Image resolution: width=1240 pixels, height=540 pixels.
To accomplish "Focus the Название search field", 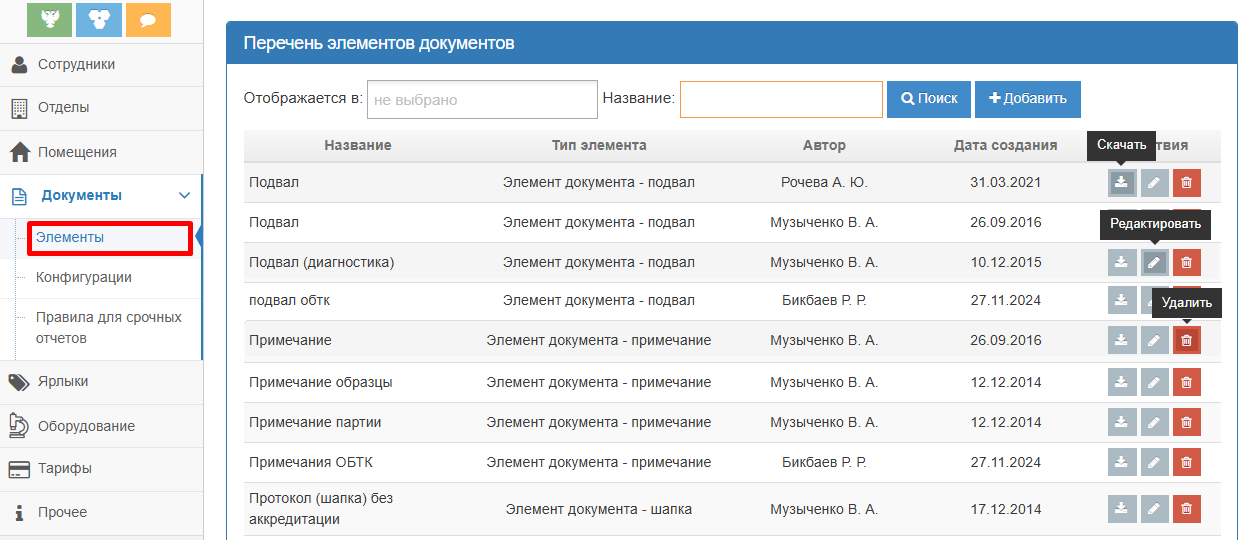I will point(781,100).
